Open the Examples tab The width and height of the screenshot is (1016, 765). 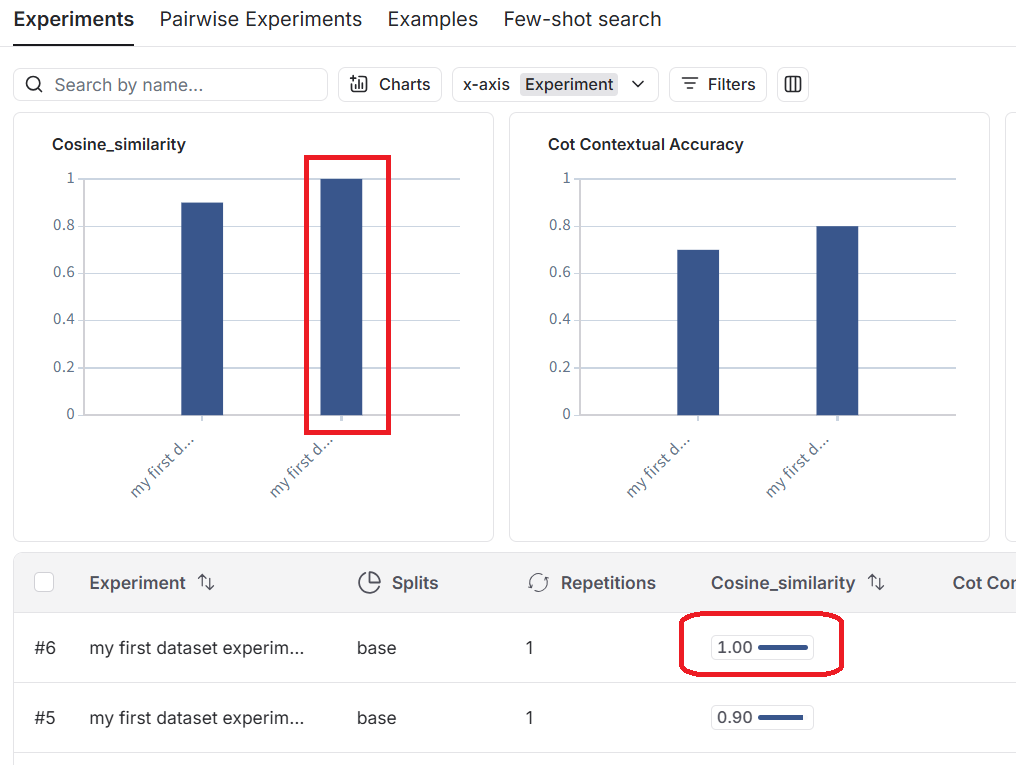click(x=433, y=20)
